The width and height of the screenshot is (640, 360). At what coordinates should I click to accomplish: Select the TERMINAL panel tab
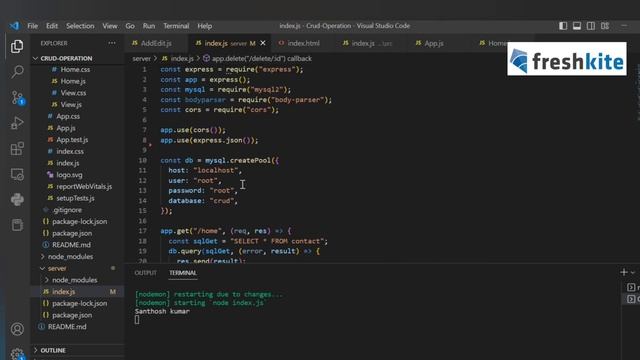183,273
